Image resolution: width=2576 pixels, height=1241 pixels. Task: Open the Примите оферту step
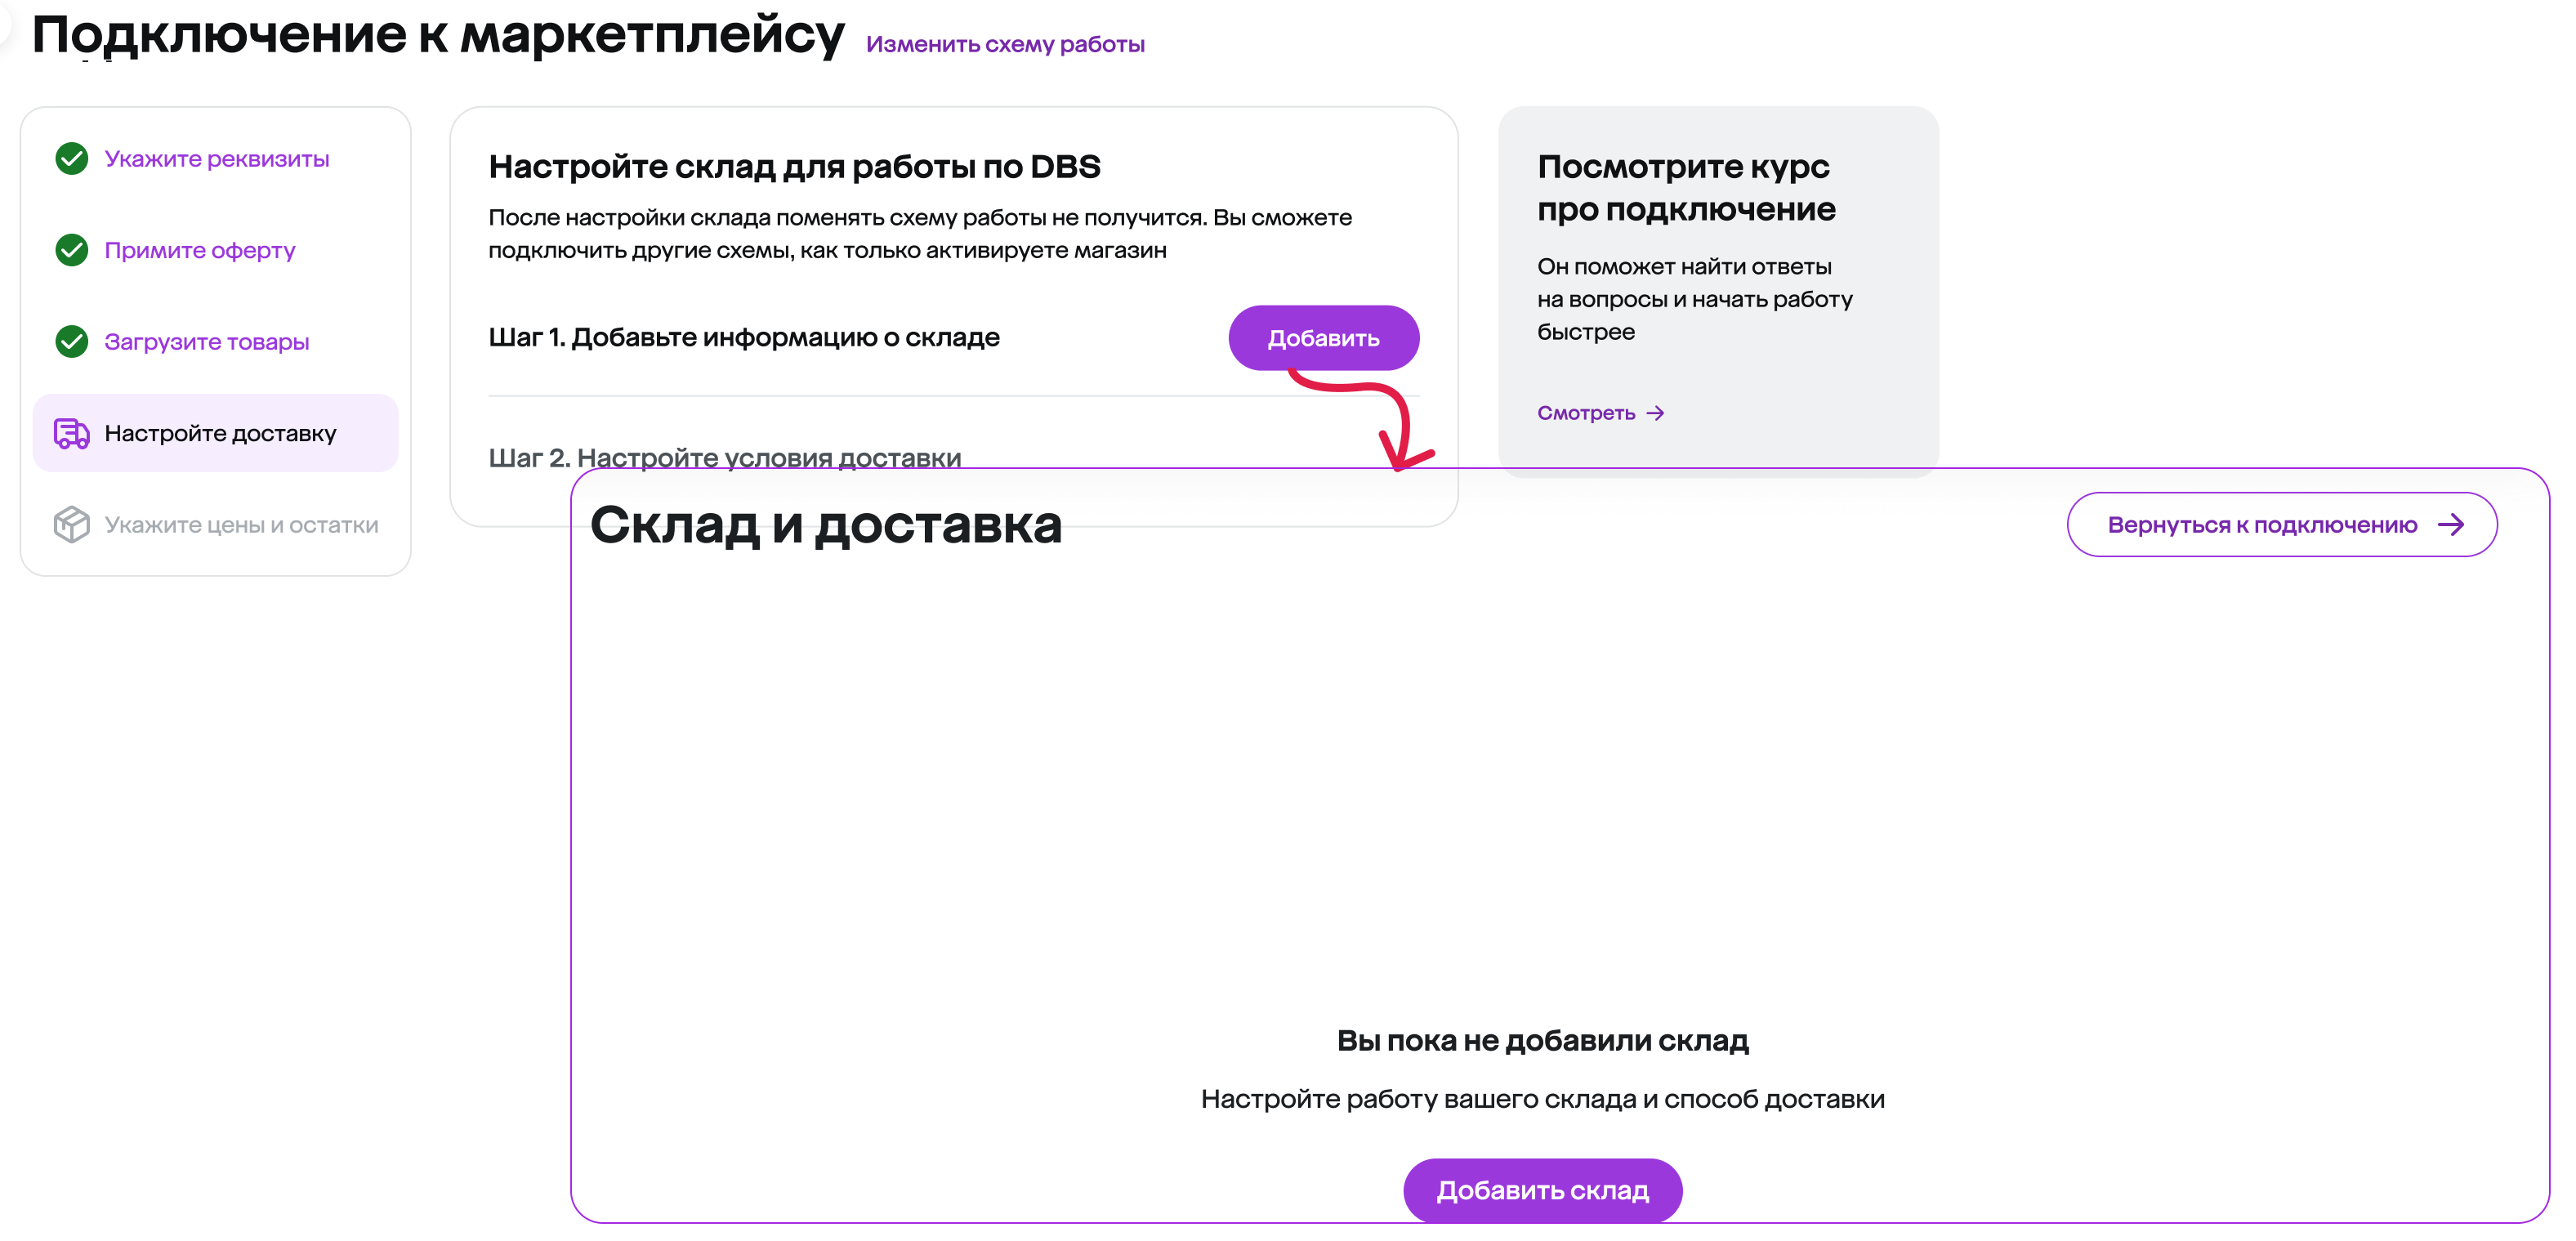[199, 250]
